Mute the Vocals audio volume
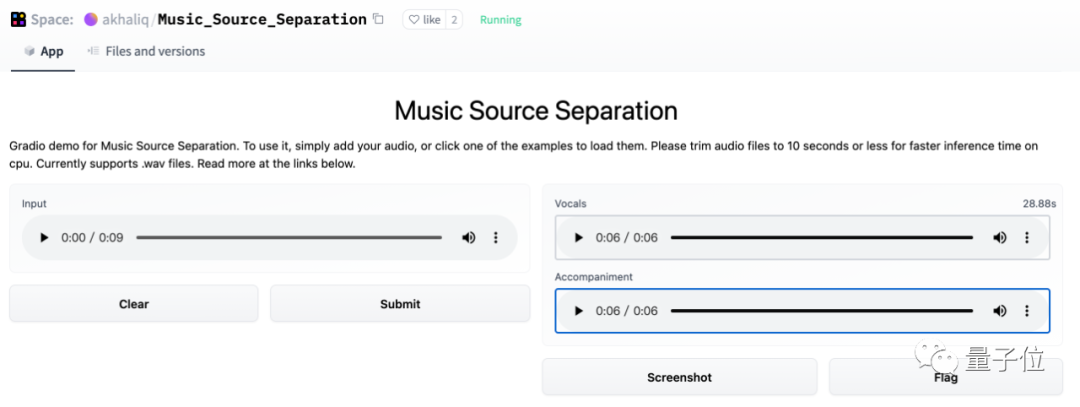 [999, 238]
